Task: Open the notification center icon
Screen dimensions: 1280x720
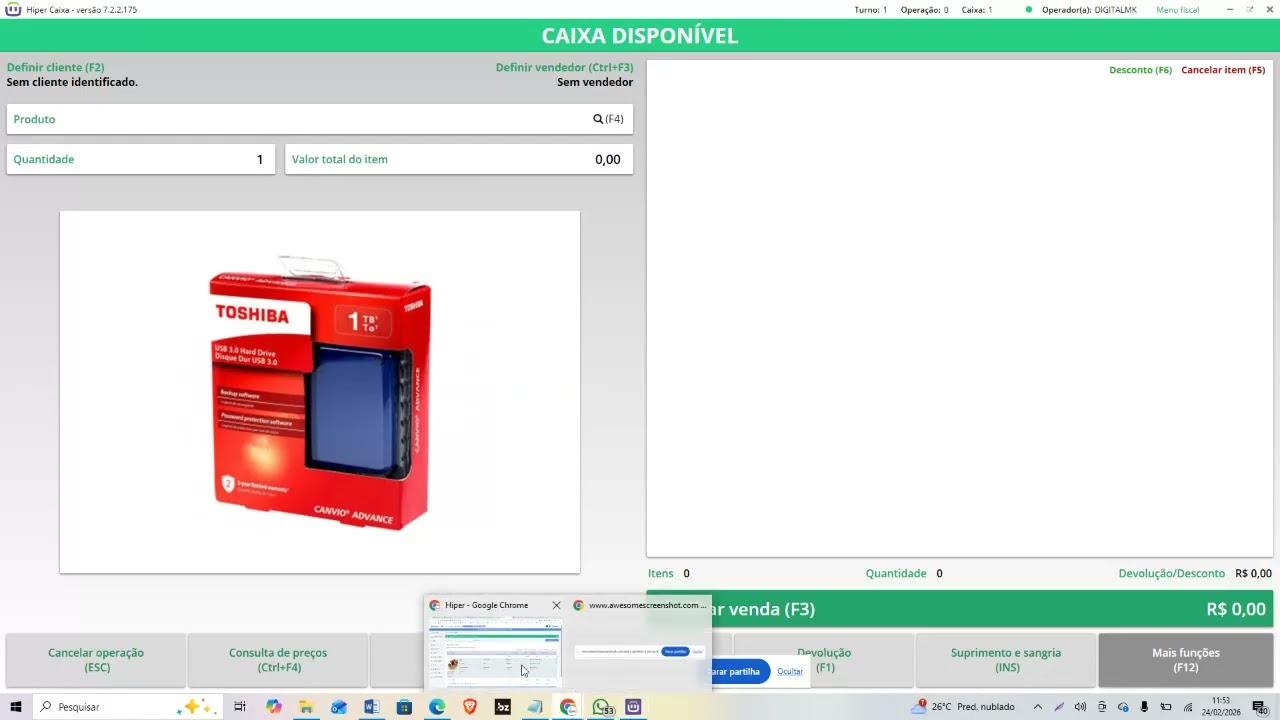Action: coord(1259,707)
